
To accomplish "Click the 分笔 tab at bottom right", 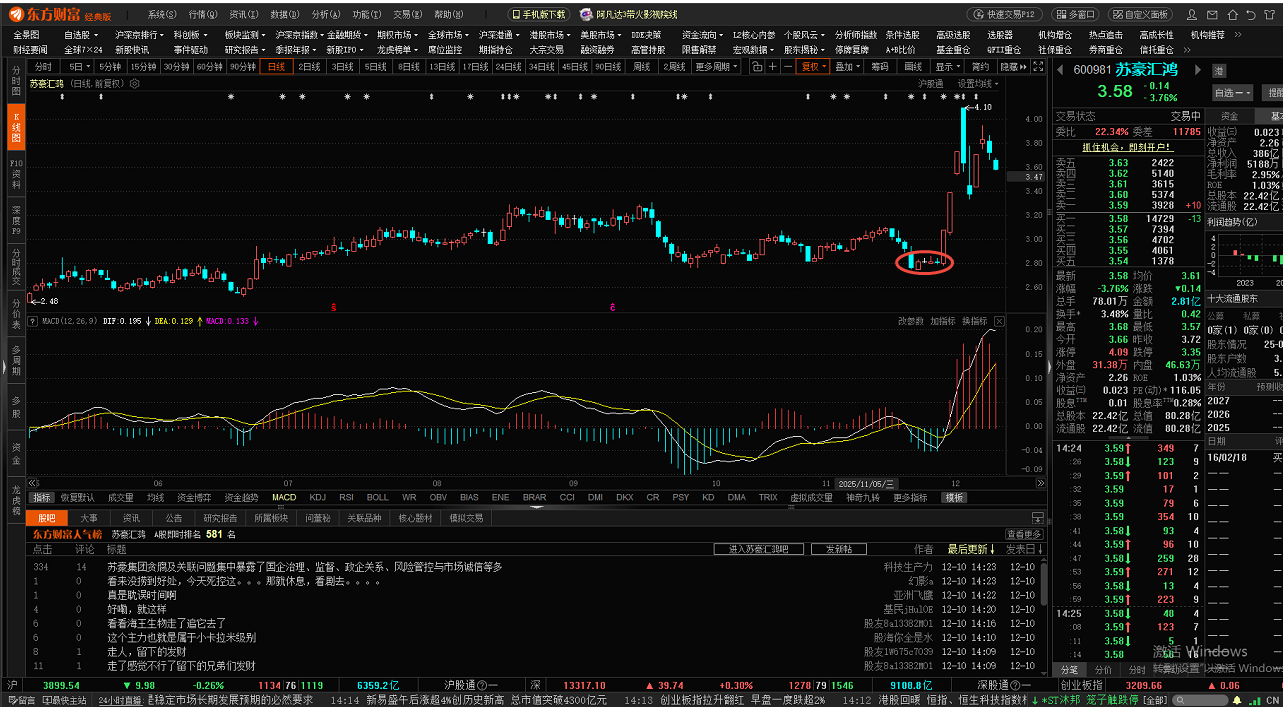I will (1069, 669).
